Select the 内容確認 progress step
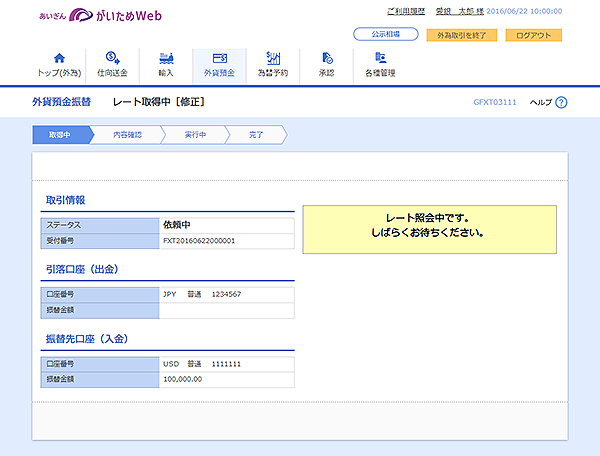The image size is (600, 456). pos(127,135)
